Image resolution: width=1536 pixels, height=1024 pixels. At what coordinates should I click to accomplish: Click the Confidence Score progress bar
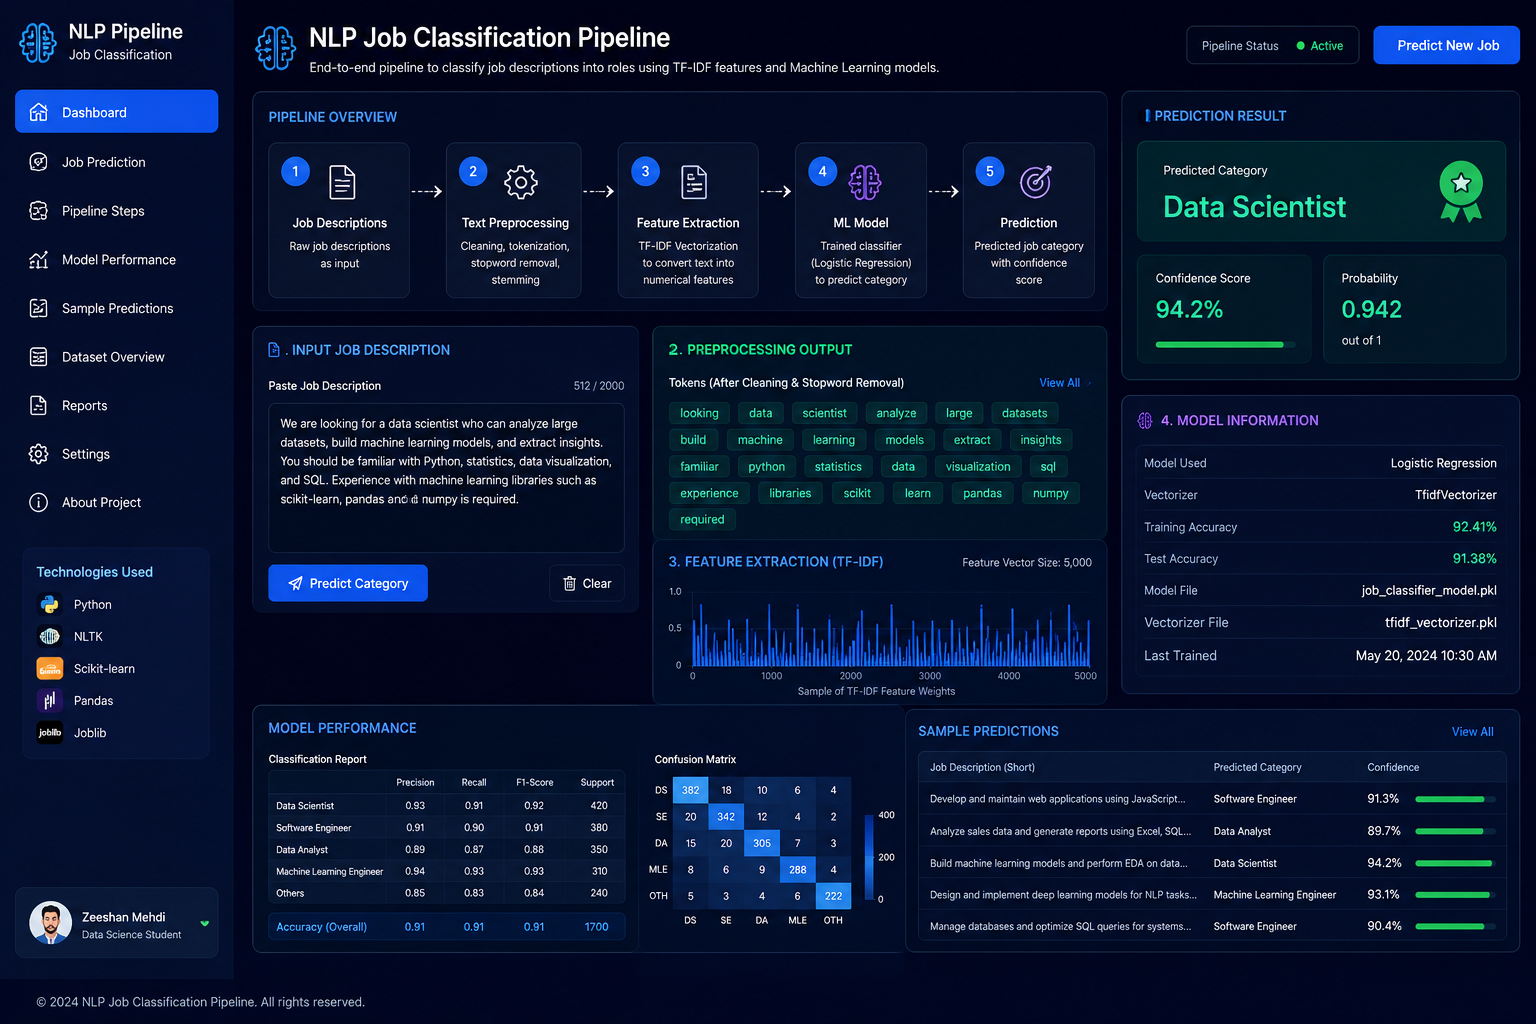click(1225, 344)
